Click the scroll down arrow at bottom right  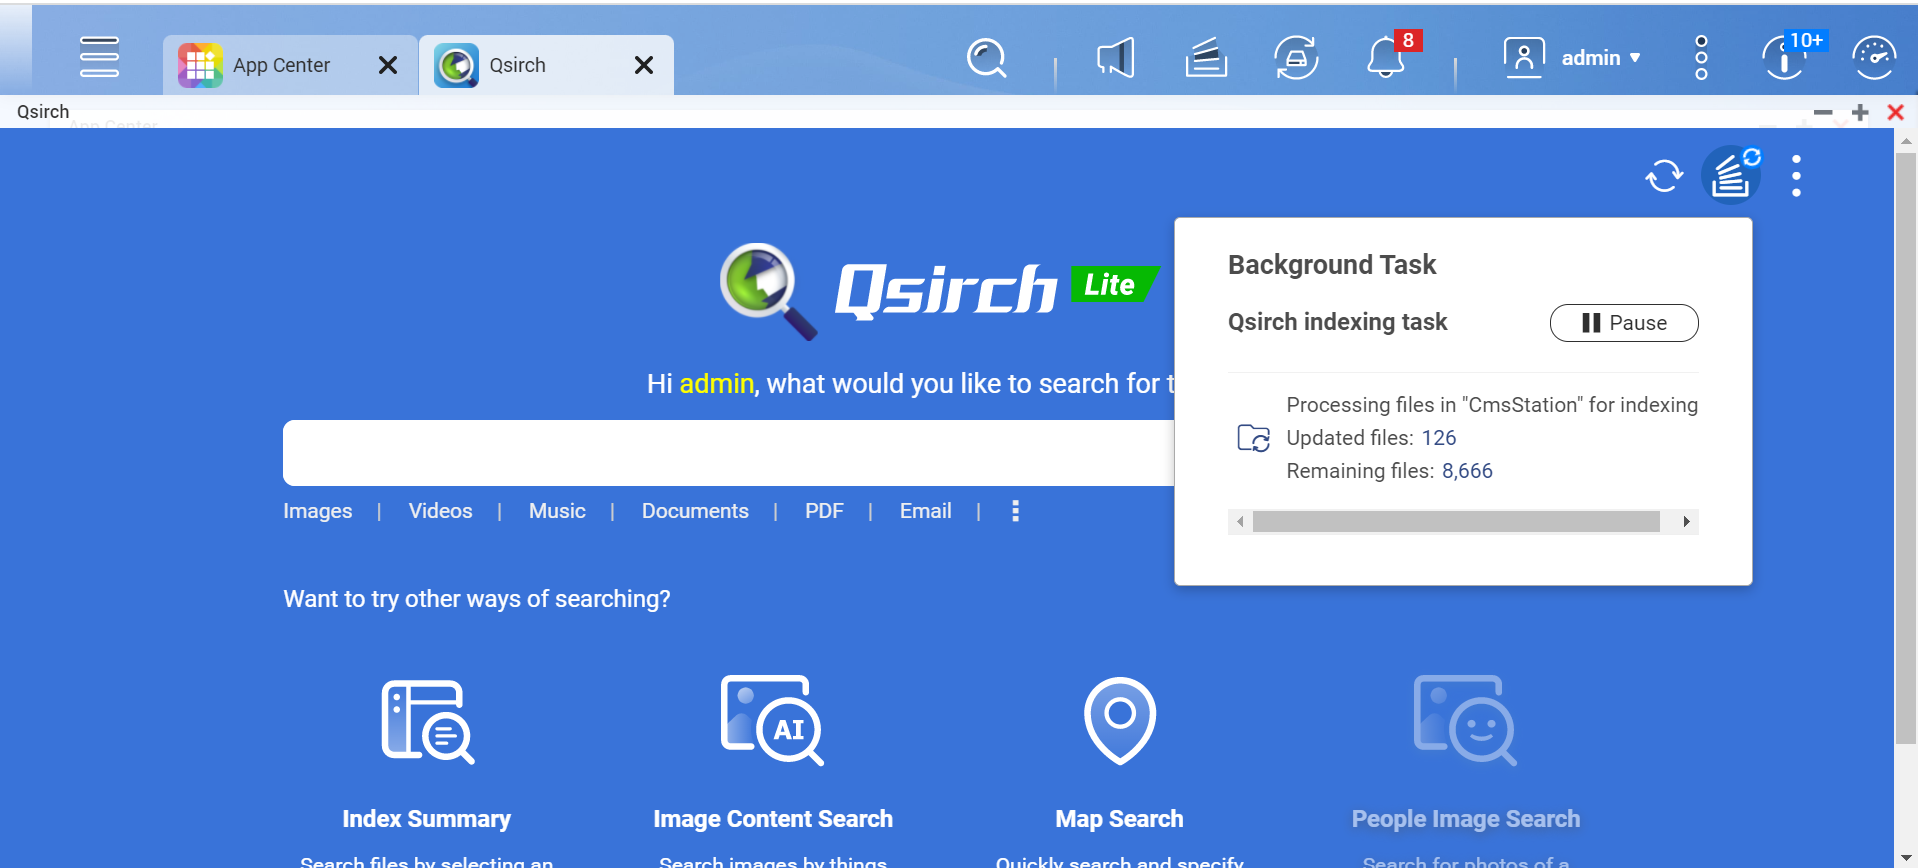[x=1906, y=859]
